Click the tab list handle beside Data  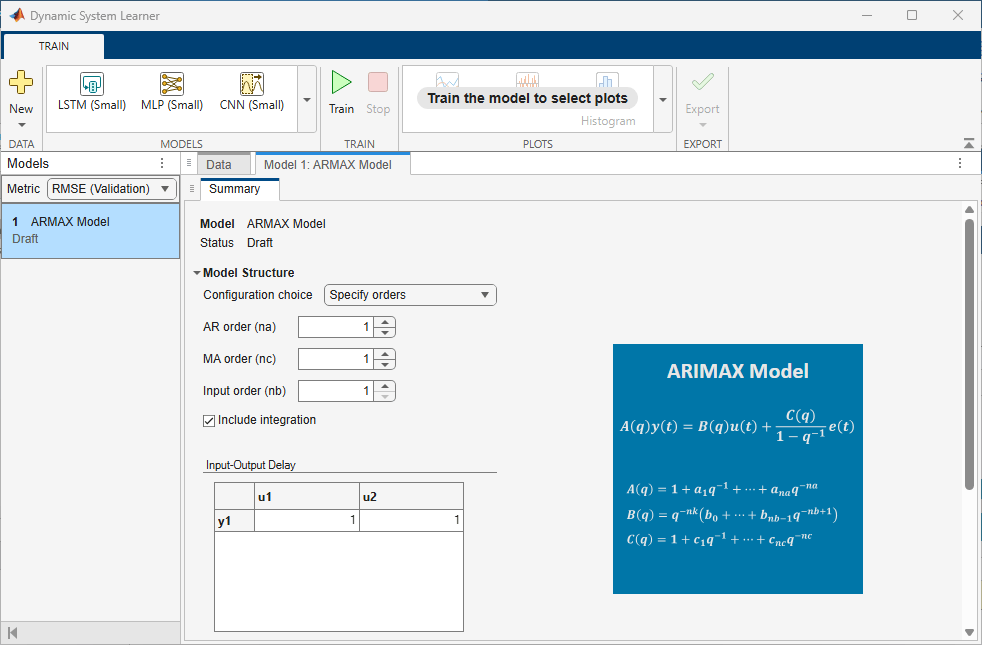tap(189, 163)
